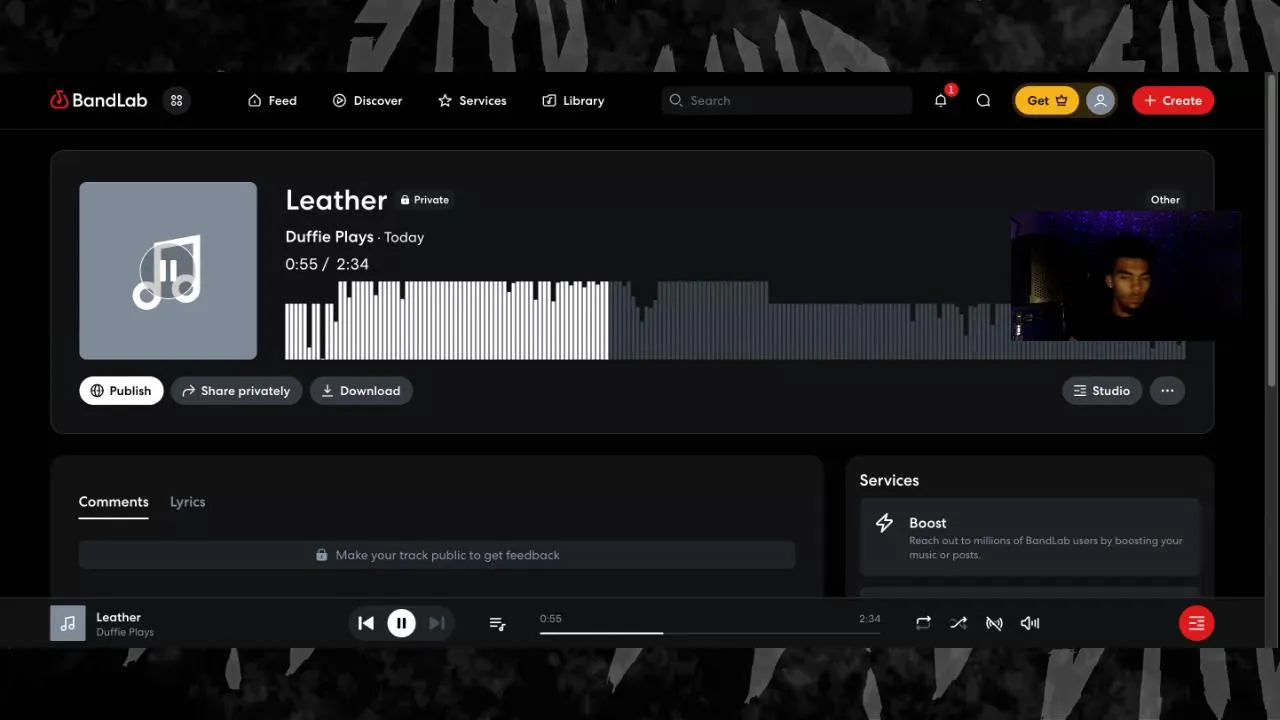The image size is (1280, 720).
Task: Open the Boost service card
Action: point(1030,538)
